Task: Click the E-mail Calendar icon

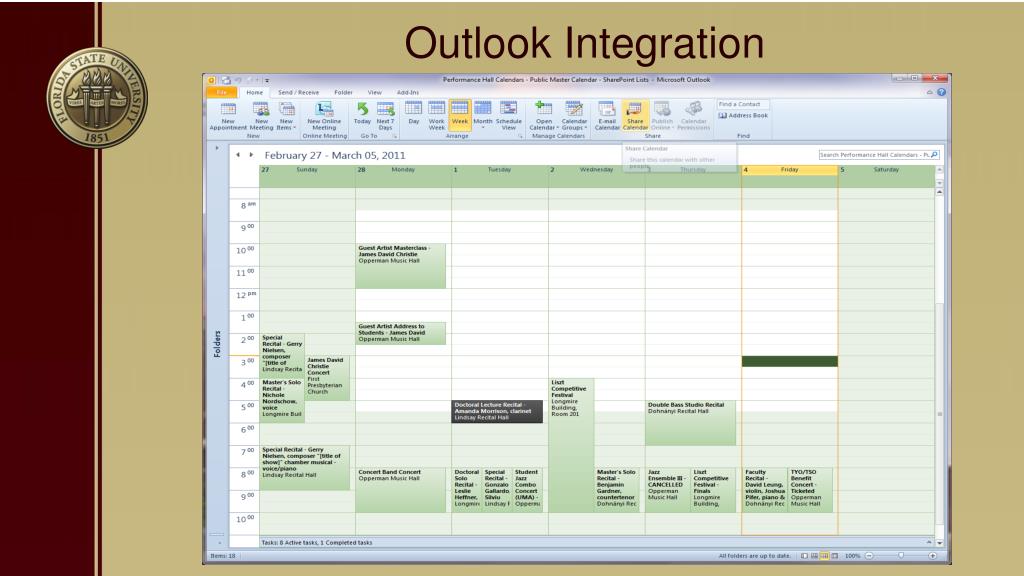Action: (607, 116)
